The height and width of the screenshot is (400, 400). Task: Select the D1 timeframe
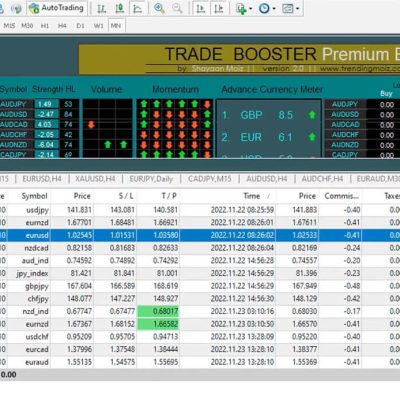click(80, 25)
